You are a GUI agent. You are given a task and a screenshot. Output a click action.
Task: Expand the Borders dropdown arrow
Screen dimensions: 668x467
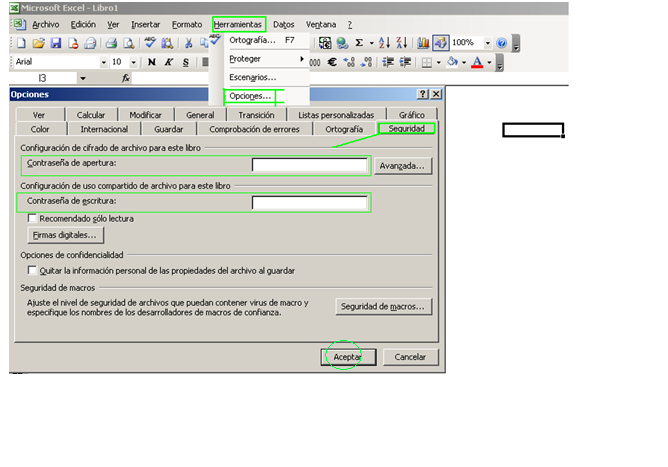(439, 63)
